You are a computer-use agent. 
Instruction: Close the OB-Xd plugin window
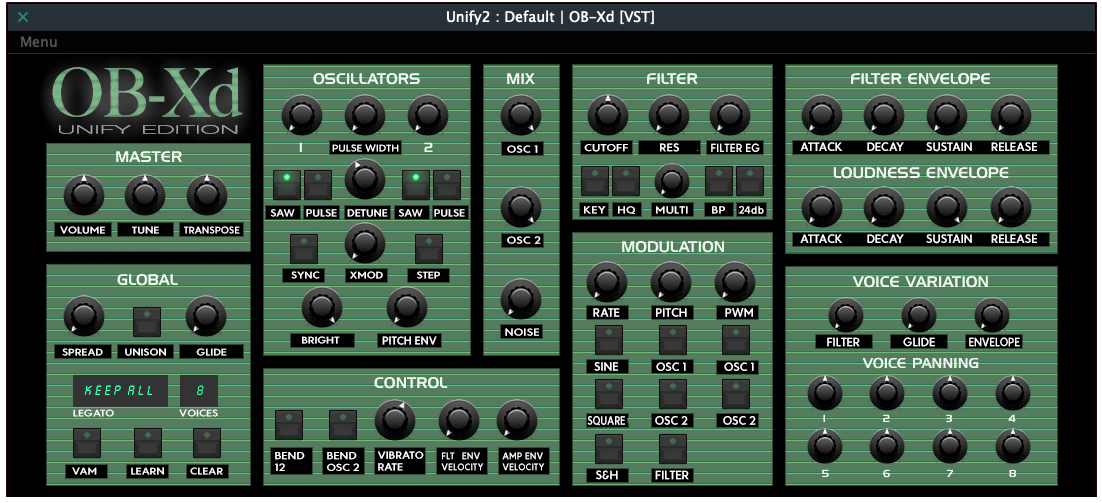[23, 17]
